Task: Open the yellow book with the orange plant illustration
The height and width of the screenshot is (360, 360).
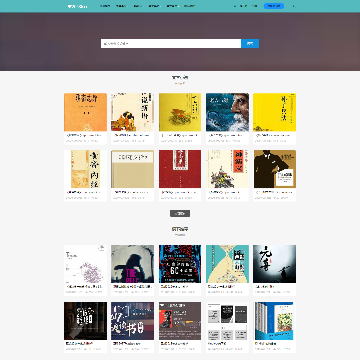Action: pos(180,112)
